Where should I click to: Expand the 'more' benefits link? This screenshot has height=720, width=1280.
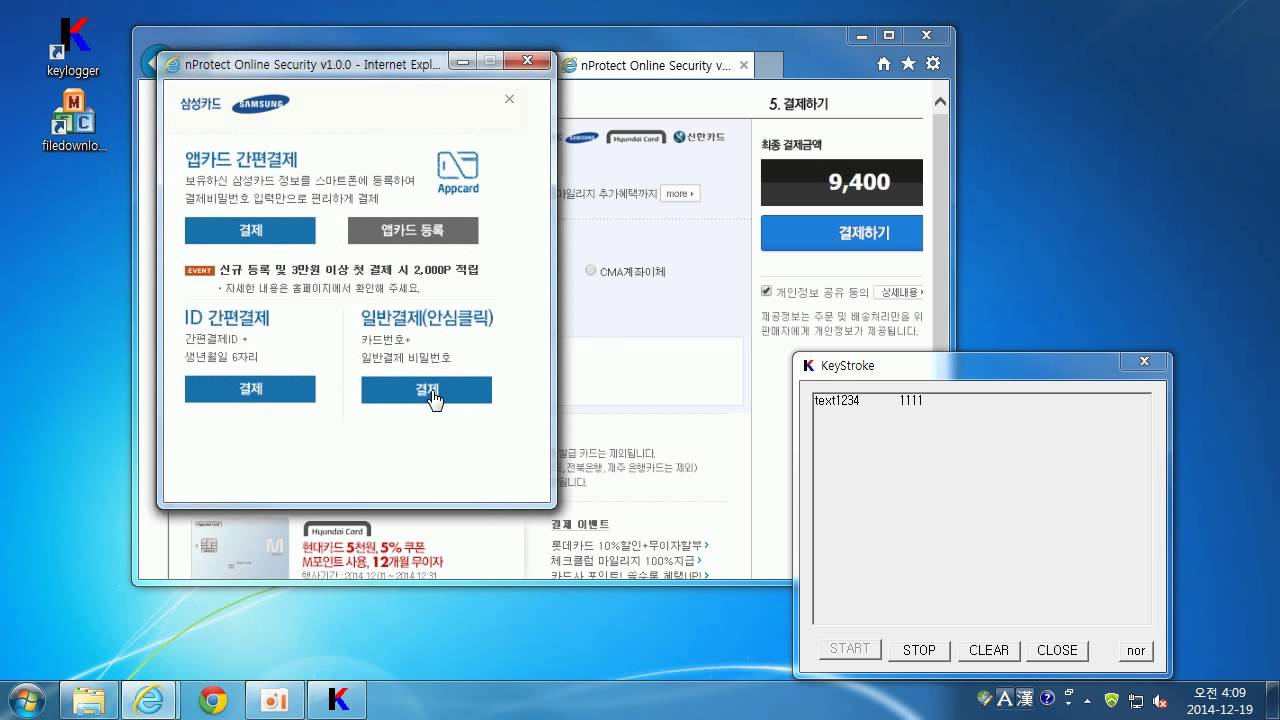tap(680, 193)
